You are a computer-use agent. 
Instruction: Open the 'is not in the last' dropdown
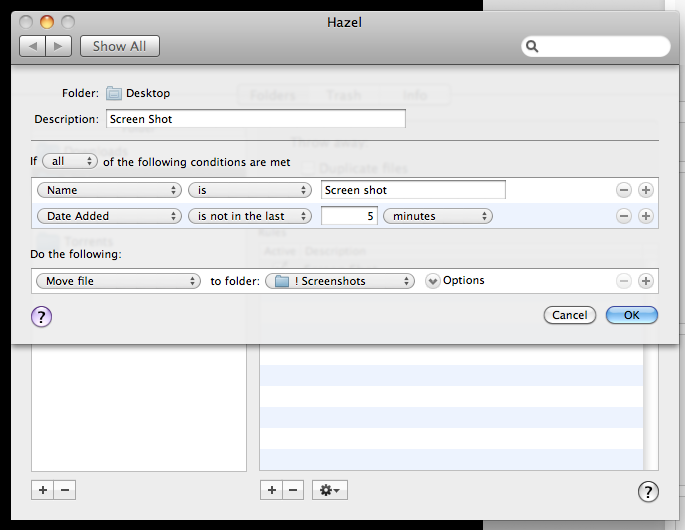249,216
